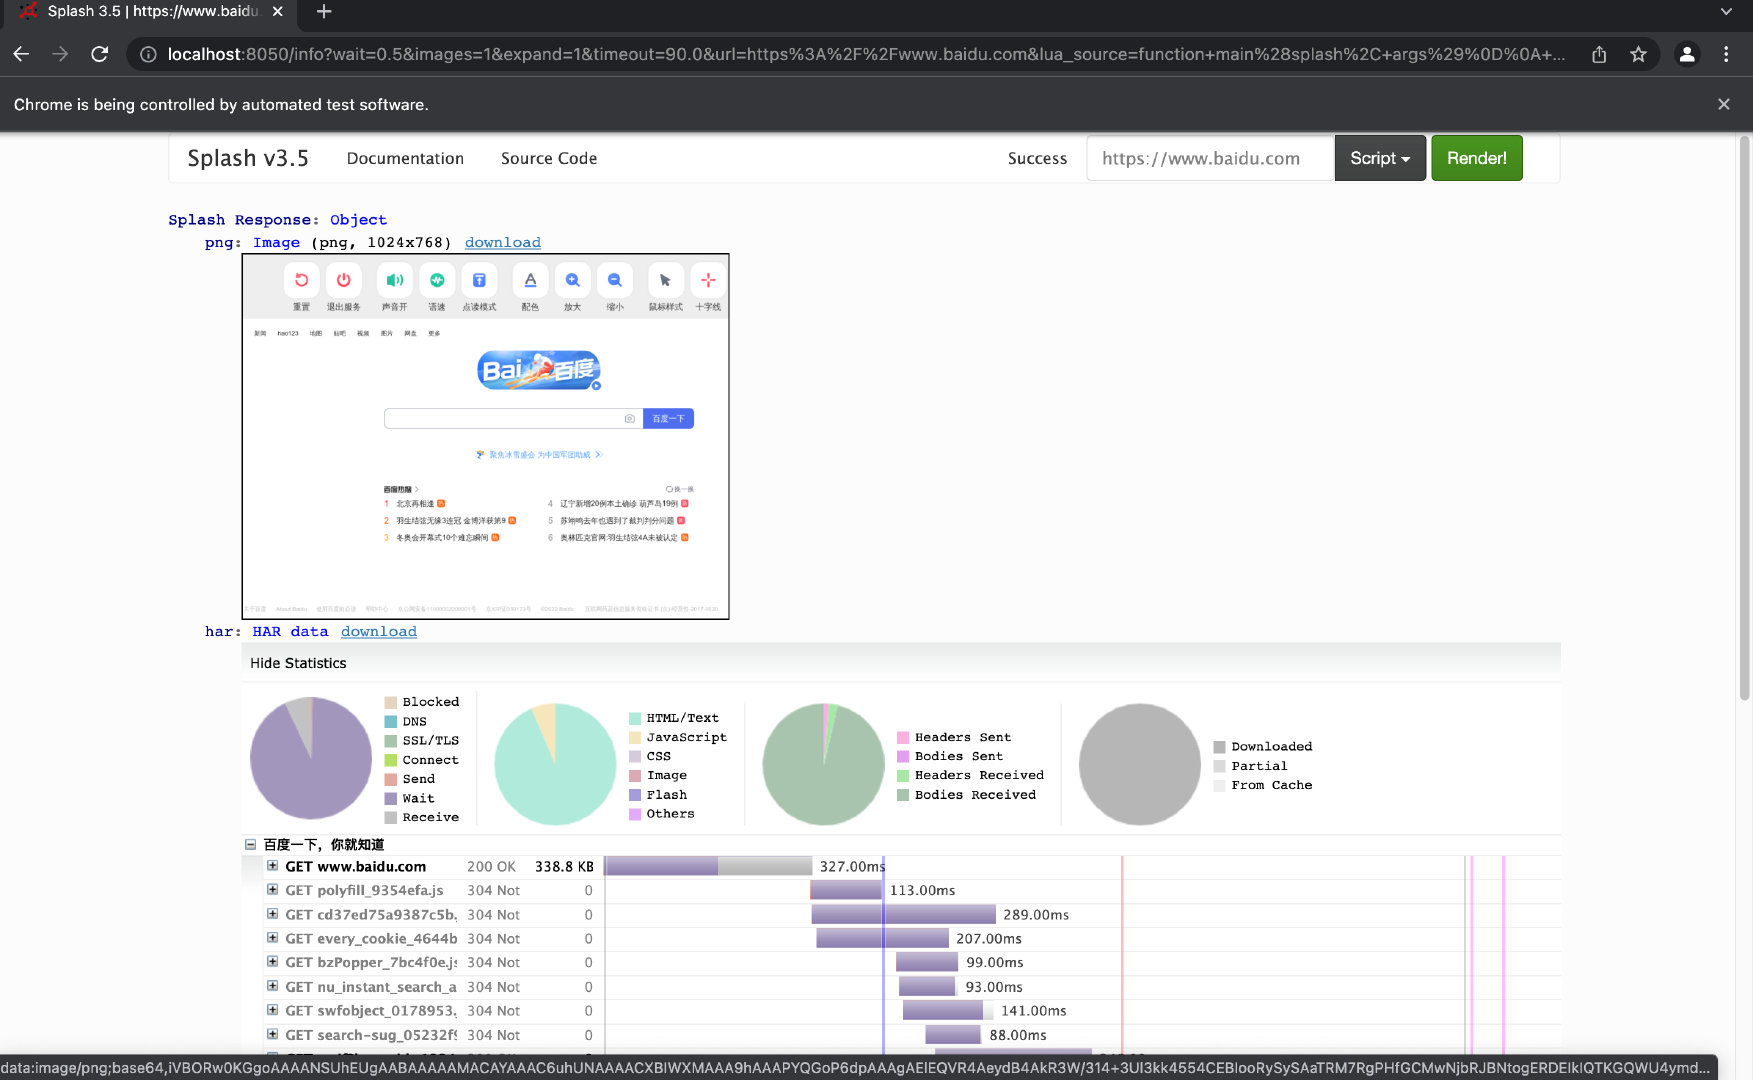Click the rendered Baidu screenshot thumbnail
1753x1080 pixels.
tap(486, 437)
